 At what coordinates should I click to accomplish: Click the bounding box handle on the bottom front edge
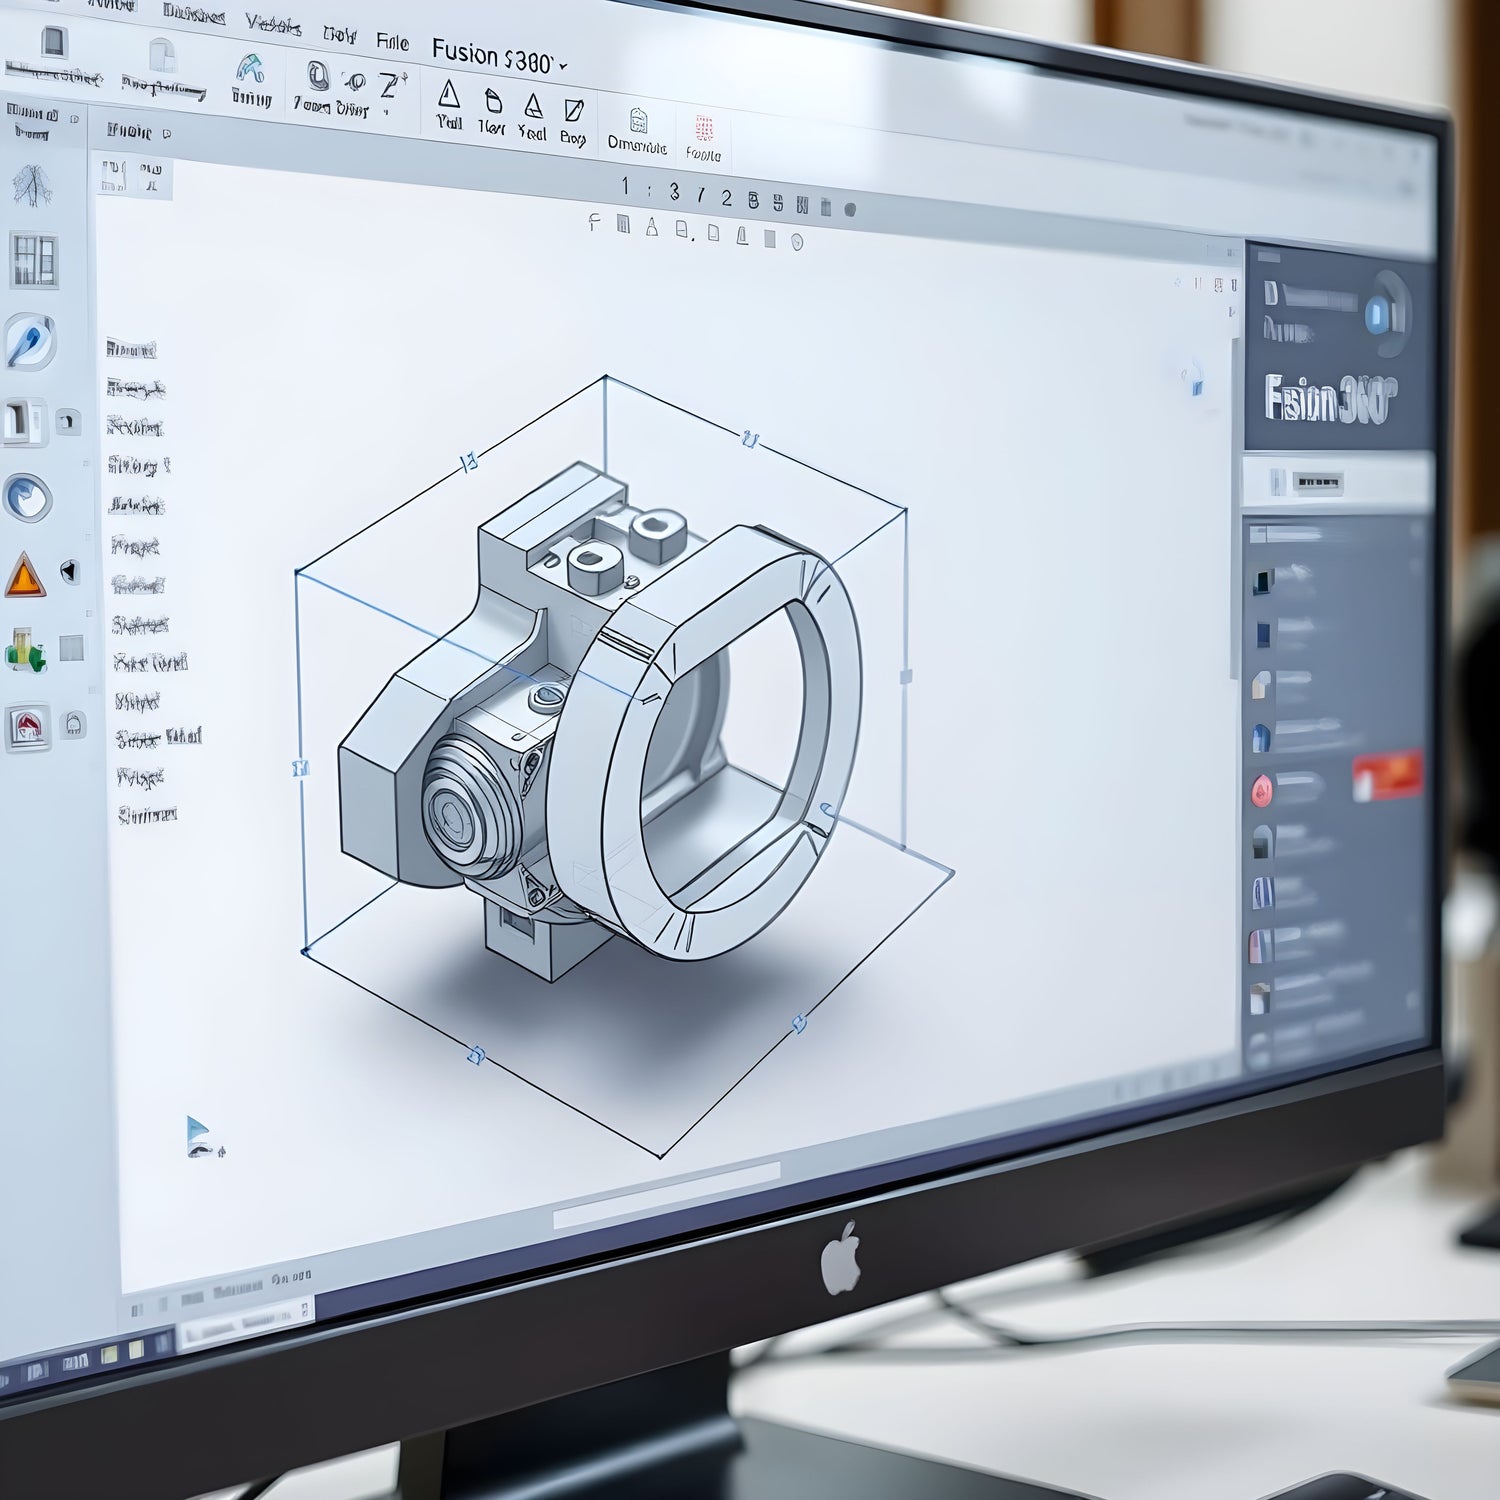click(x=477, y=1053)
